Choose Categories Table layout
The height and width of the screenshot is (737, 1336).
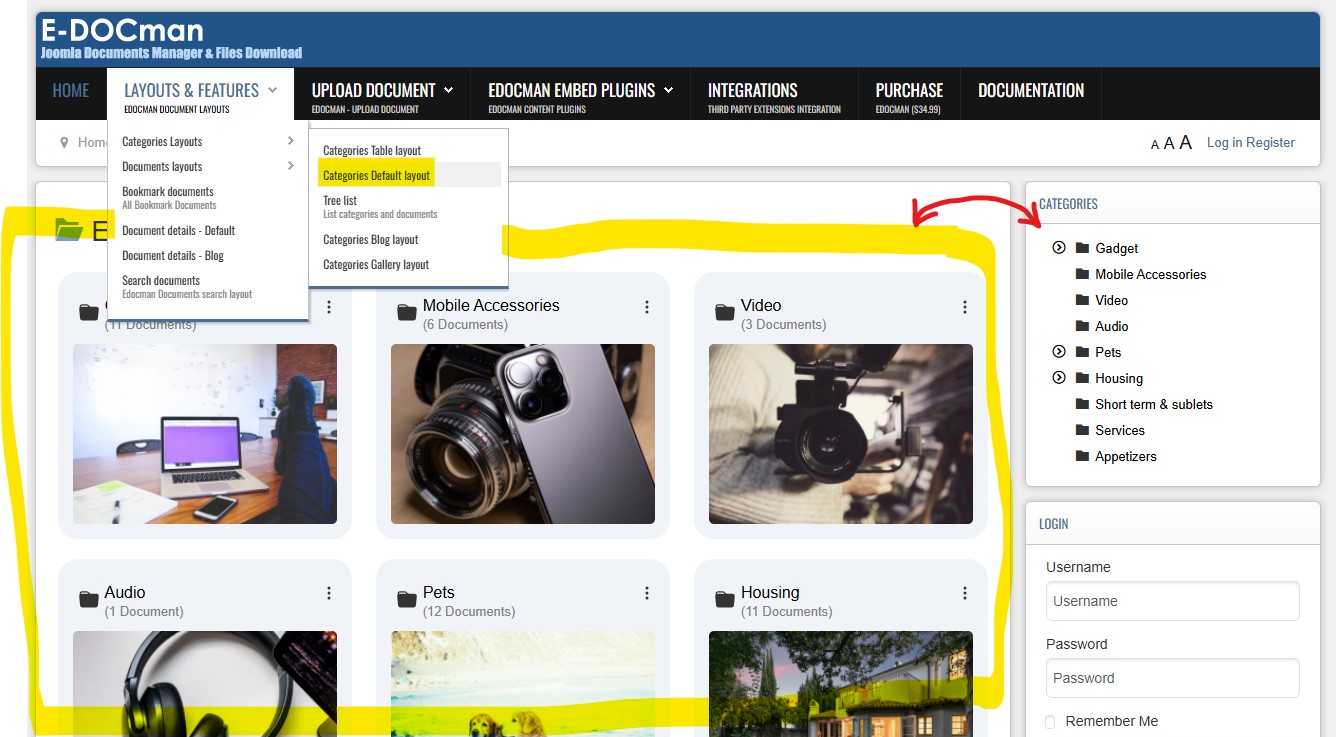click(x=372, y=150)
